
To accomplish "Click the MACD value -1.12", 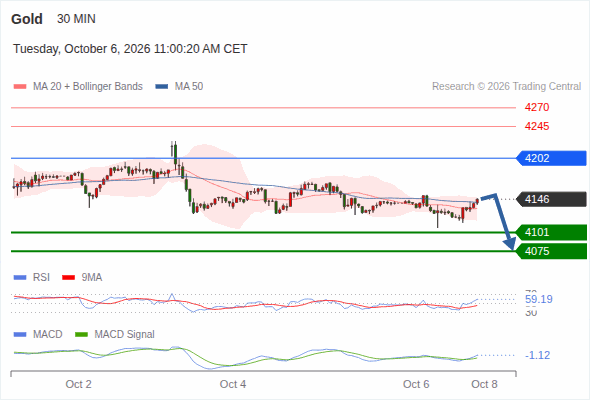I will [538, 355].
